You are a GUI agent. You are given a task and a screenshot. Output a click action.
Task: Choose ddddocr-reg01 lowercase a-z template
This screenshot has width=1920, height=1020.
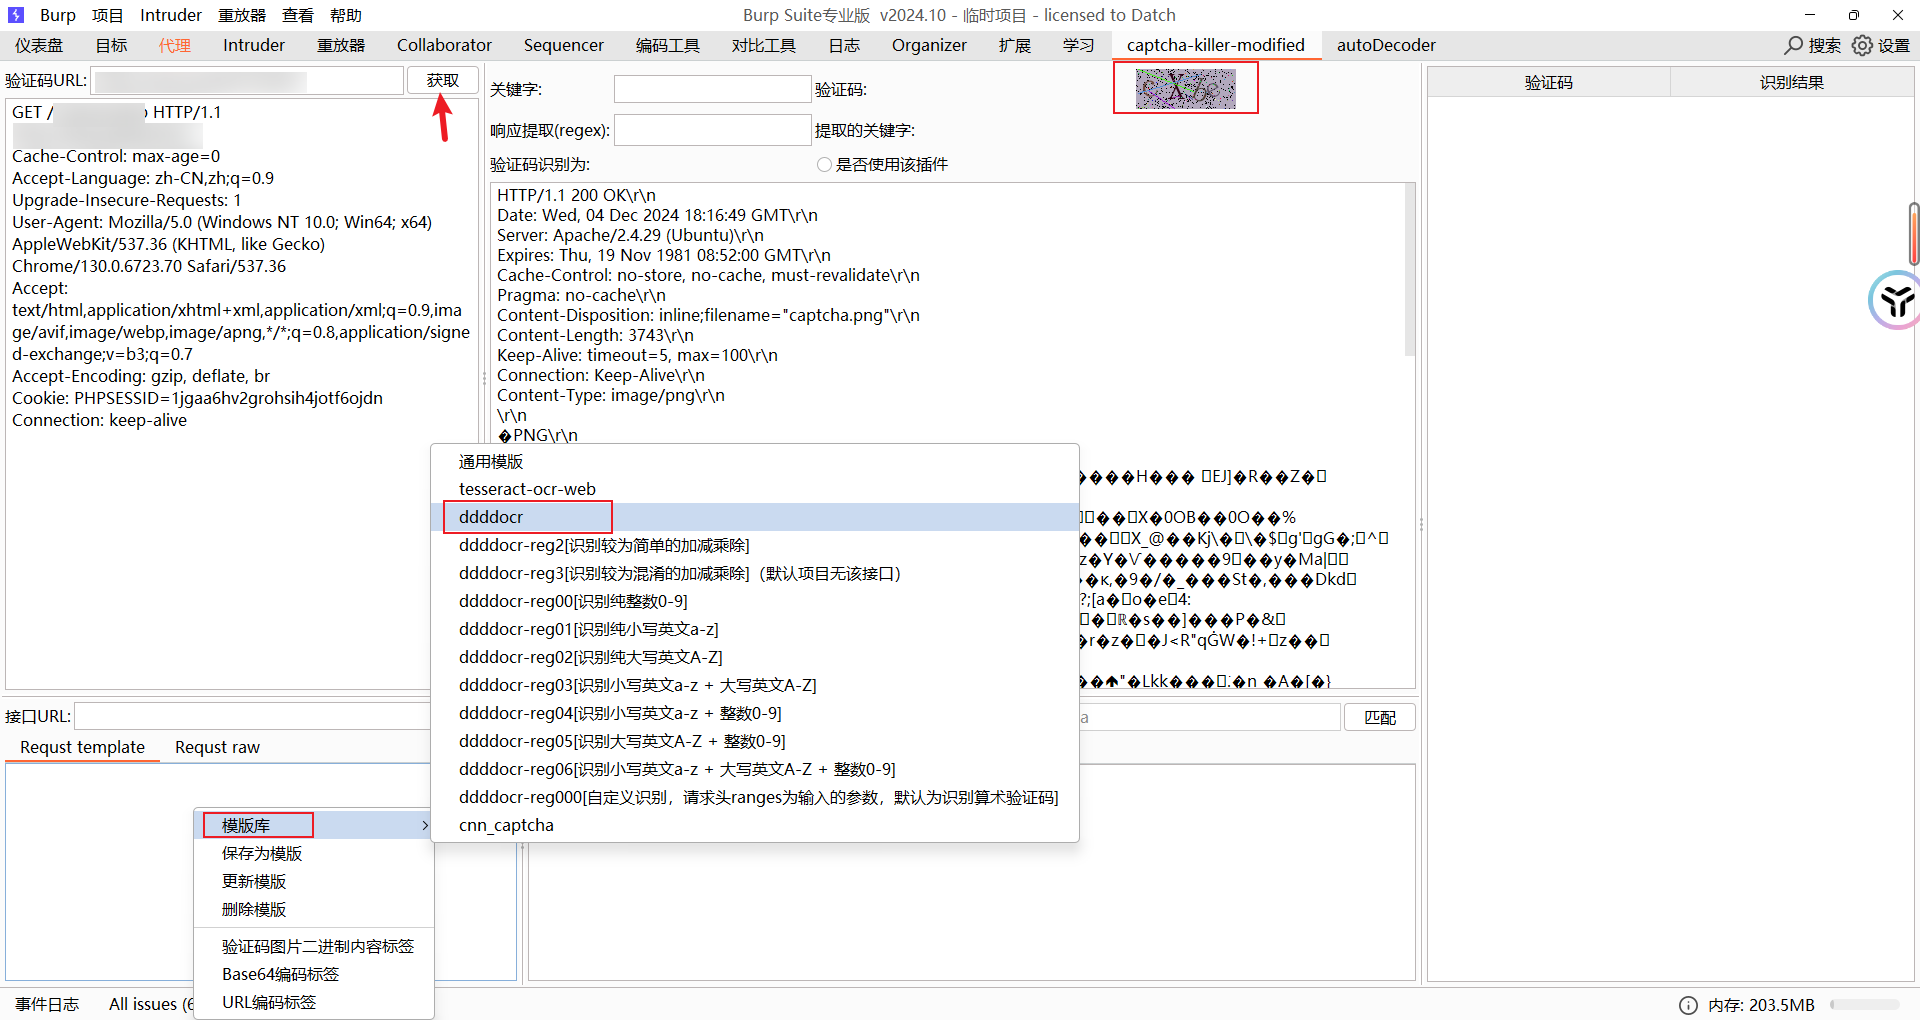755,629
